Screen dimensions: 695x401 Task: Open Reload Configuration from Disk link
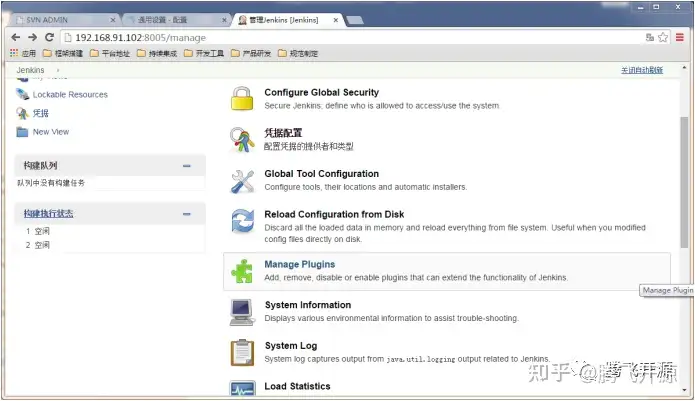[x=334, y=214]
